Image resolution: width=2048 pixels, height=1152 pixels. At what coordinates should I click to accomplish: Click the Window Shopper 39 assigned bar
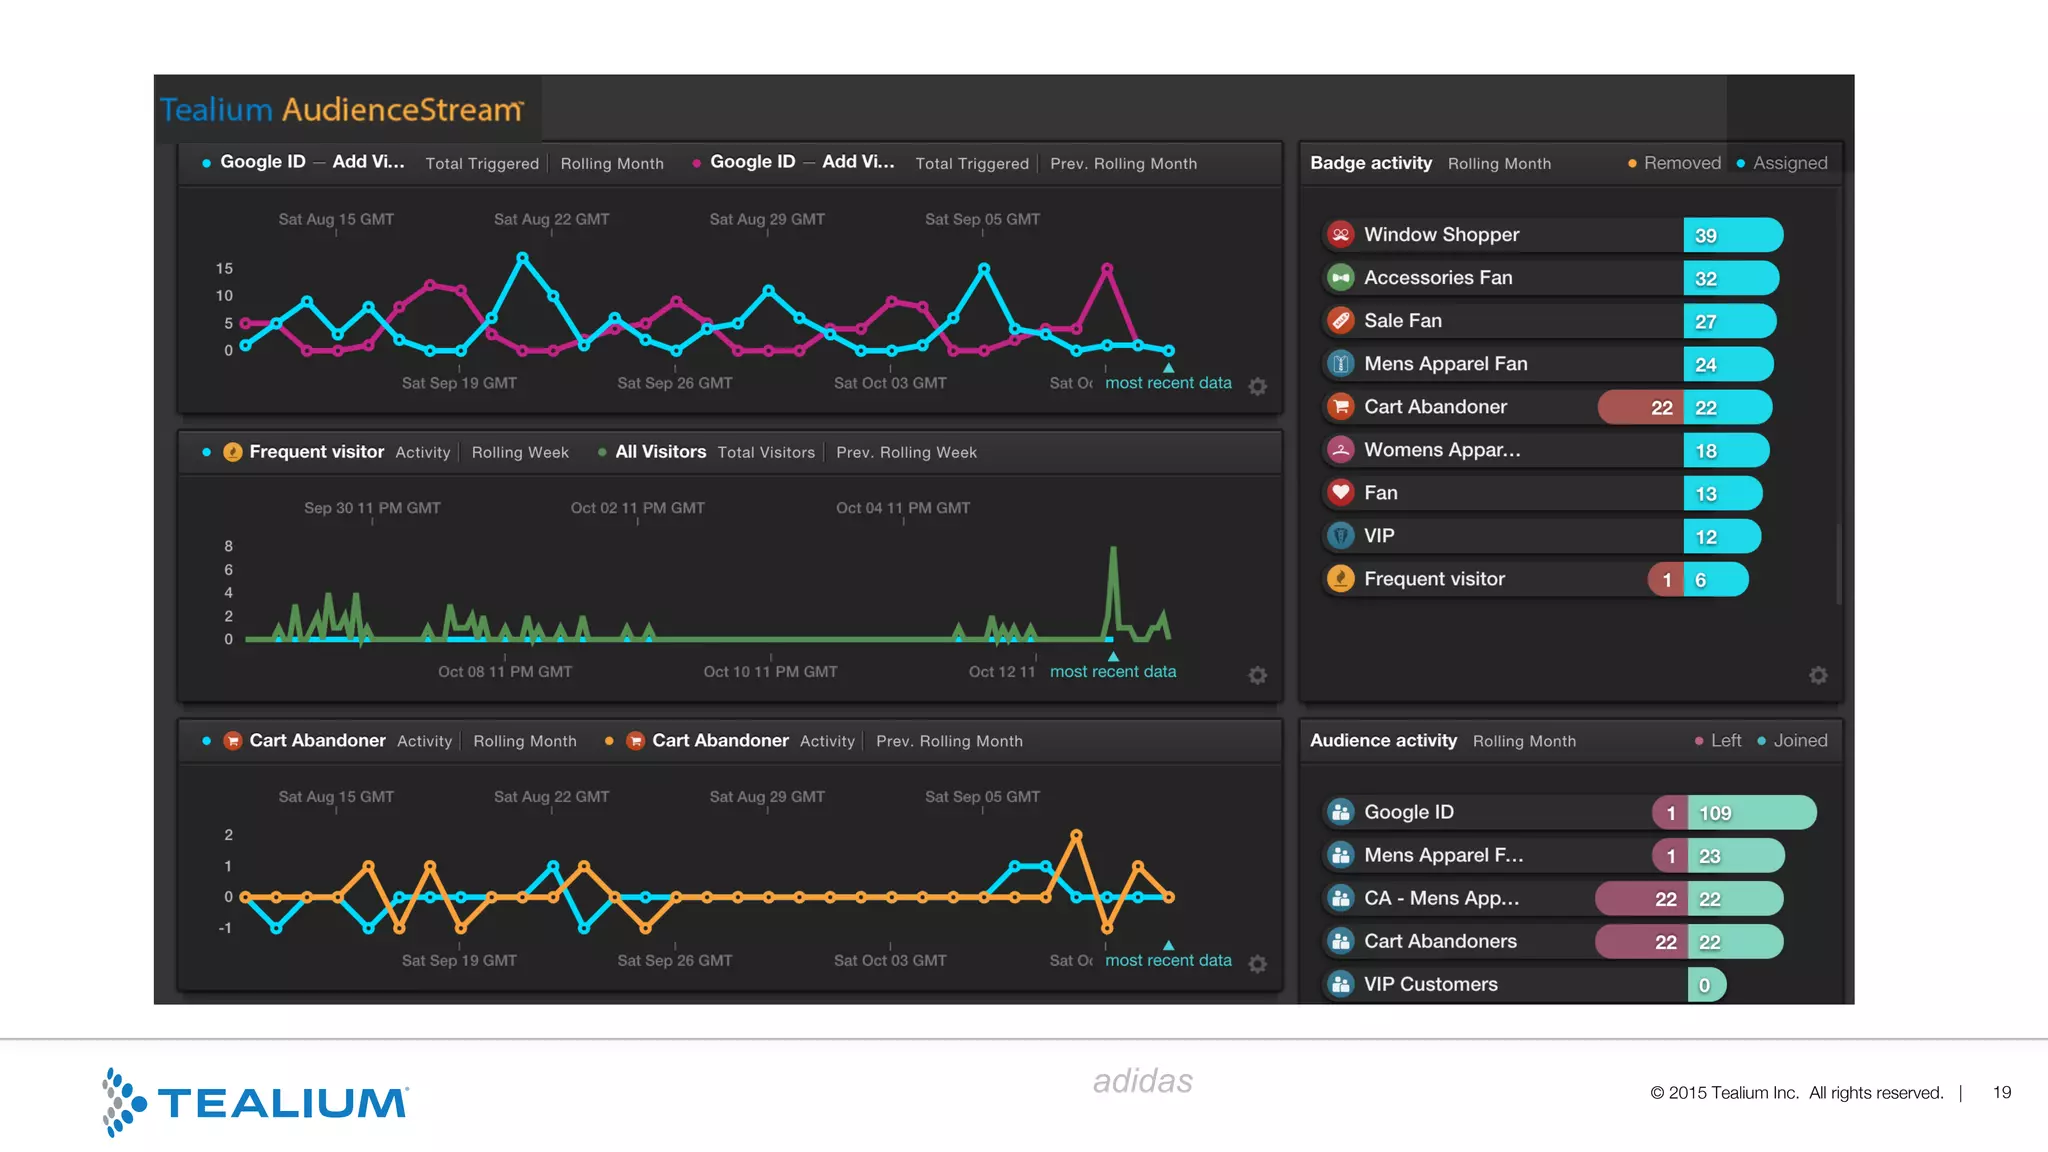point(1732,235)
